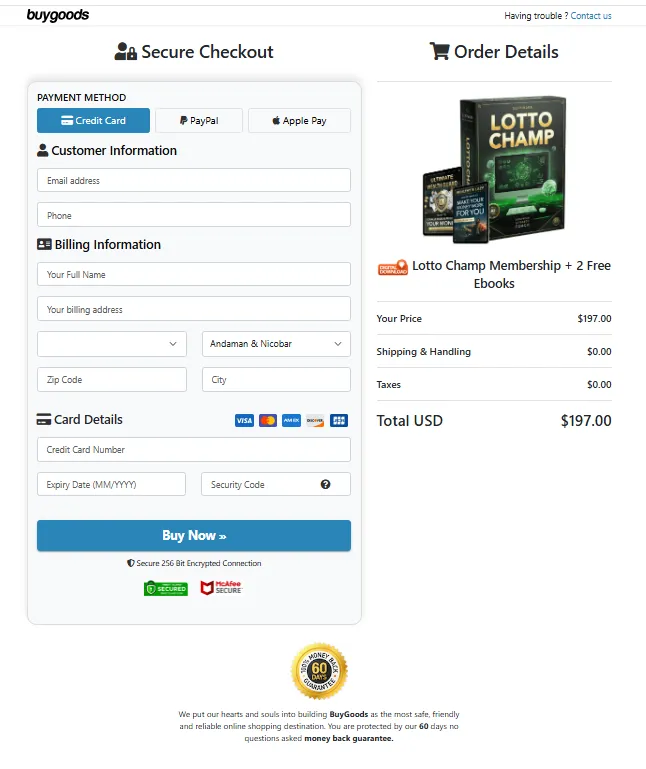646x769 pixels.
Task: Click the Digital Download badge icon
Action: pyautogui.click(x=393, y=267)
